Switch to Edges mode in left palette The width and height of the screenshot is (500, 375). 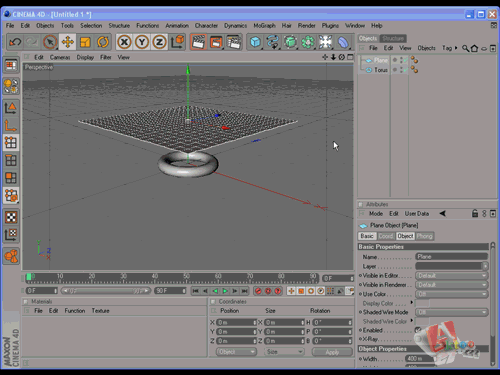click(x=11, y=160)
